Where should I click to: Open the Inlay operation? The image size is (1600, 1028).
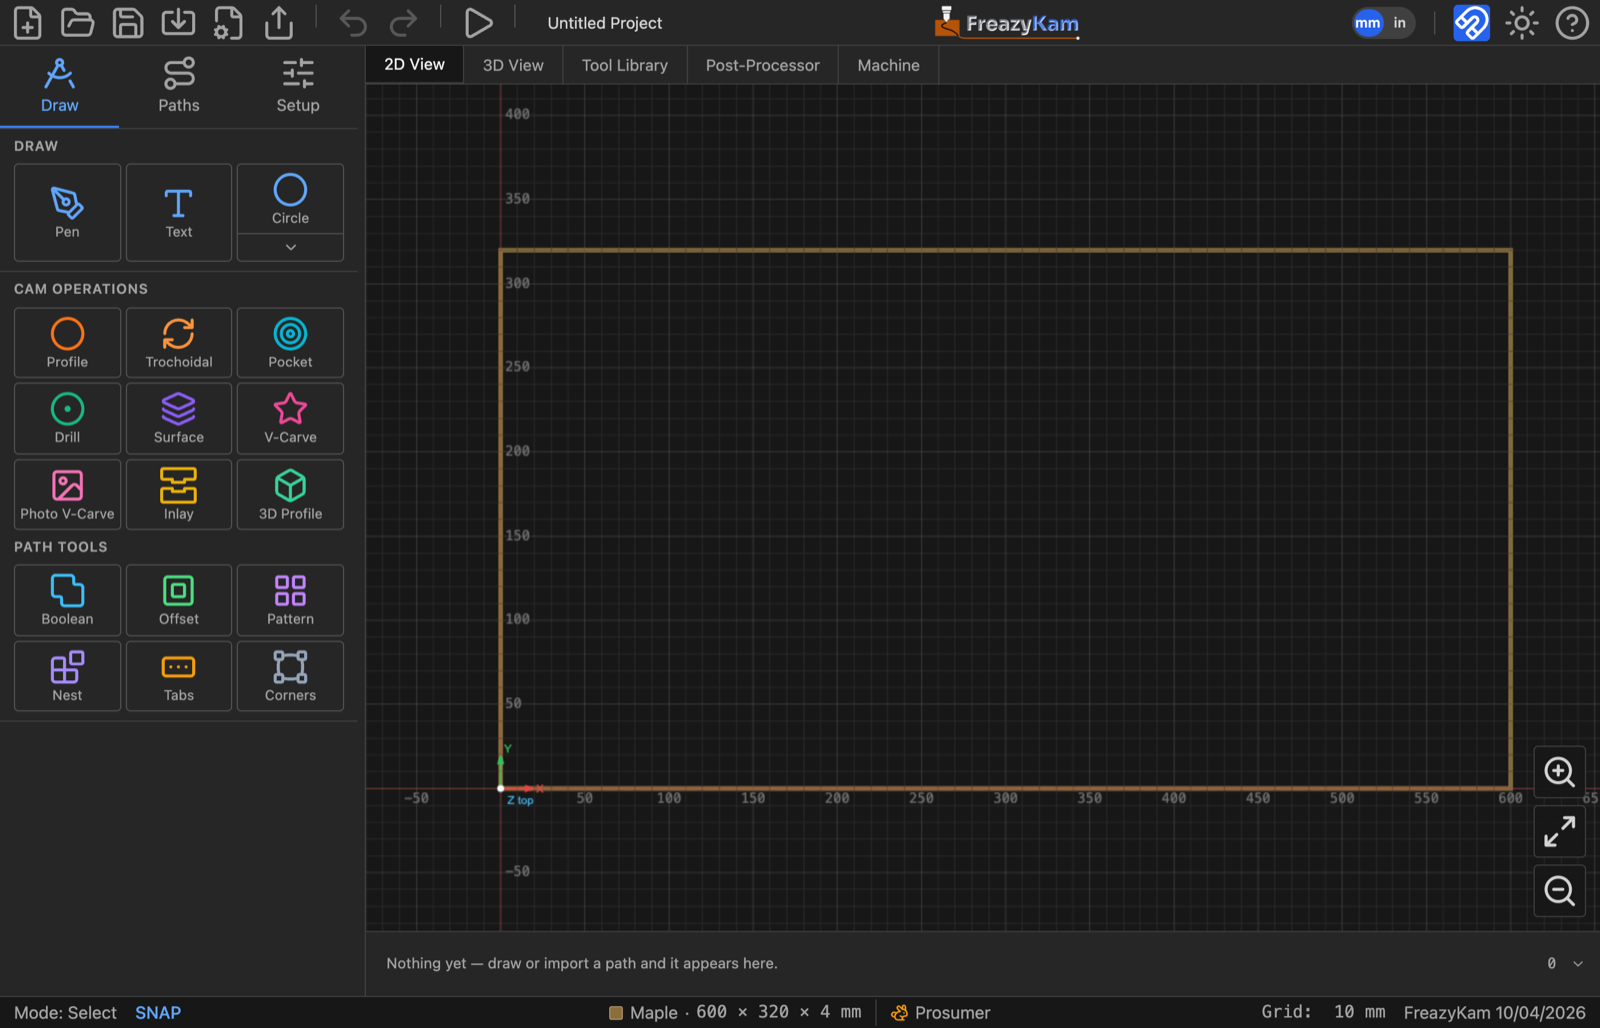179,494
